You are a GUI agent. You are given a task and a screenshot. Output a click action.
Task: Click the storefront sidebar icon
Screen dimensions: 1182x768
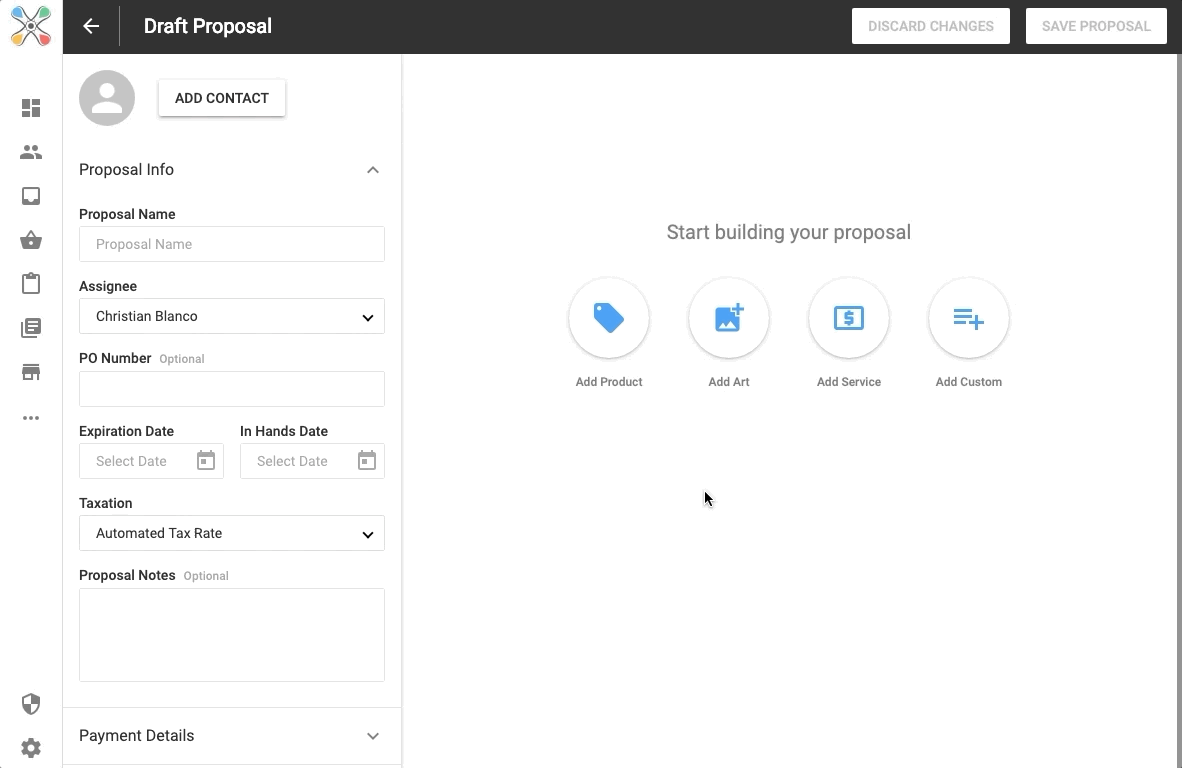tap(31, 371)
